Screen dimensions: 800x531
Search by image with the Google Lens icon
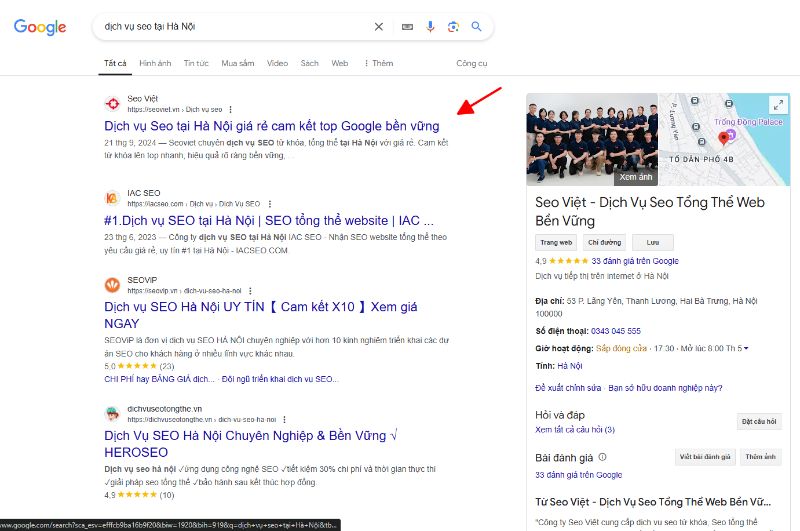tap(453, 27)
